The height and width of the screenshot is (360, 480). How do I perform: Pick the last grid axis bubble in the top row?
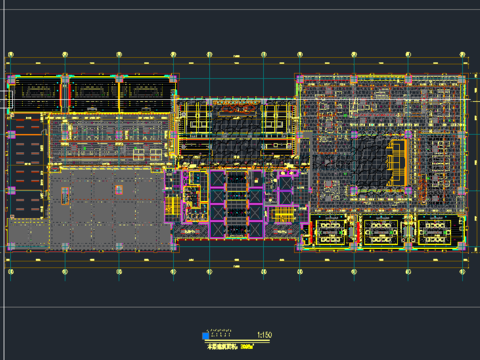coord(462,54)
